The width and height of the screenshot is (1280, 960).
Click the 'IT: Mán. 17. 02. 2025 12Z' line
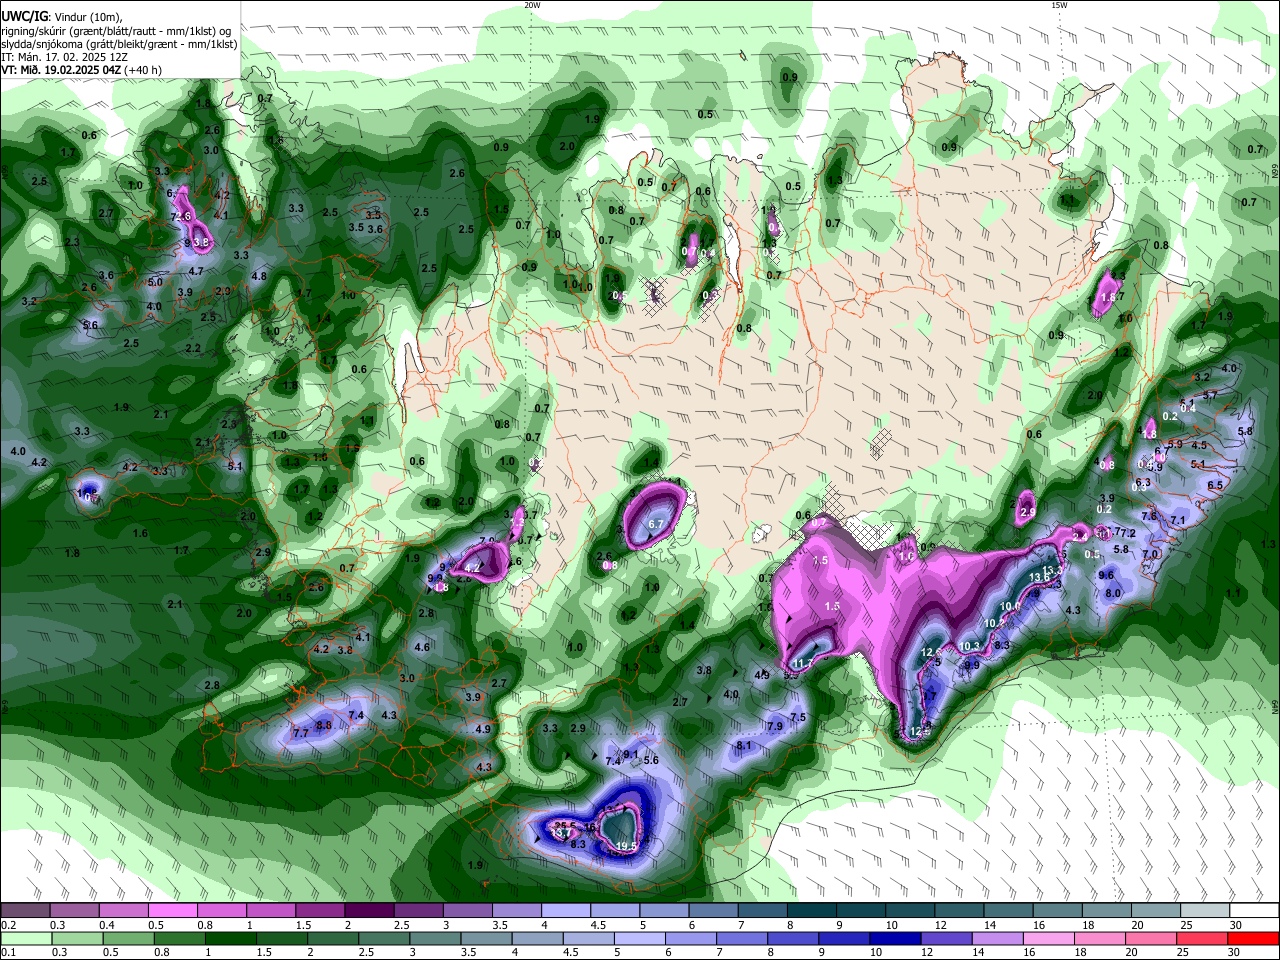pos(62,57)
